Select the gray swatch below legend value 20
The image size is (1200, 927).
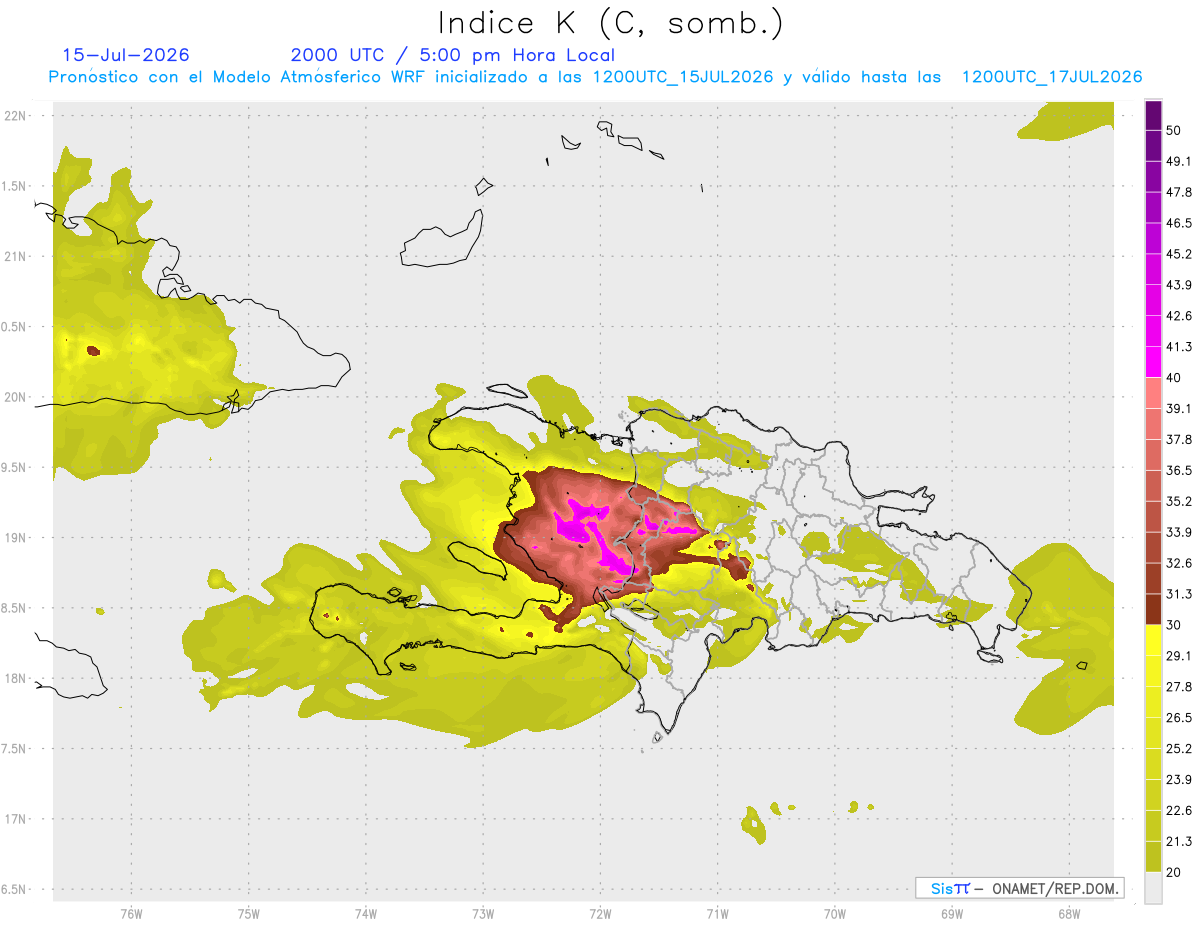[x=1154, y=888]
